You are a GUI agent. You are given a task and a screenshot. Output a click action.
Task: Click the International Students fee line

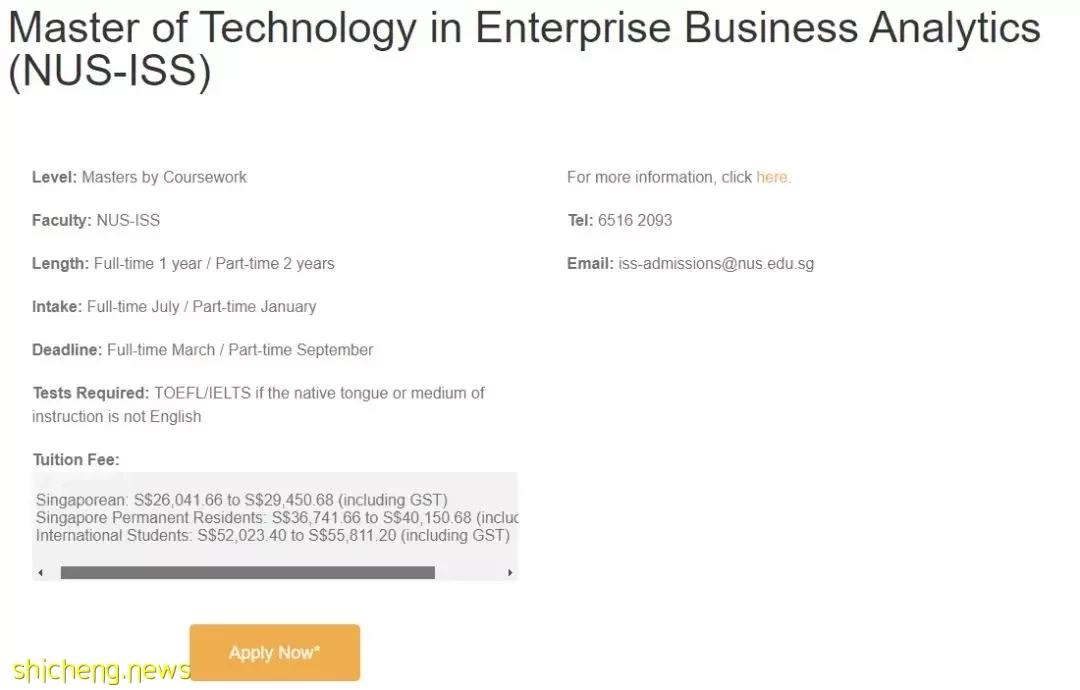(x=273, y=536)
